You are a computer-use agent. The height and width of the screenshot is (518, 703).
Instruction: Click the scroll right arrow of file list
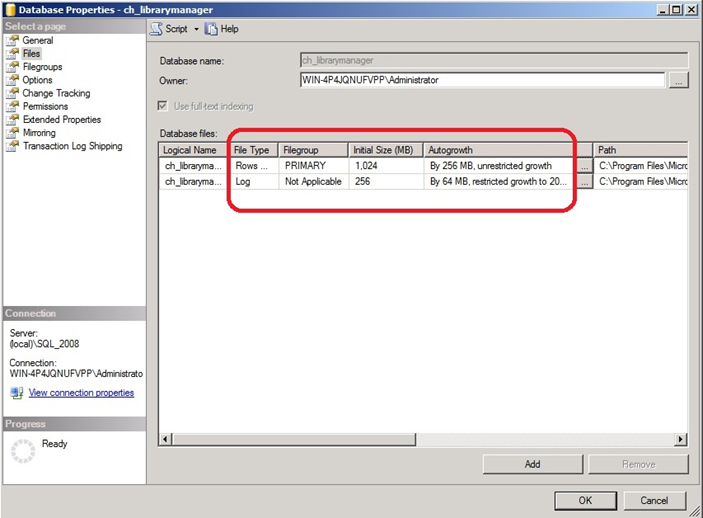pyautogui.click(x=681, y=440)
